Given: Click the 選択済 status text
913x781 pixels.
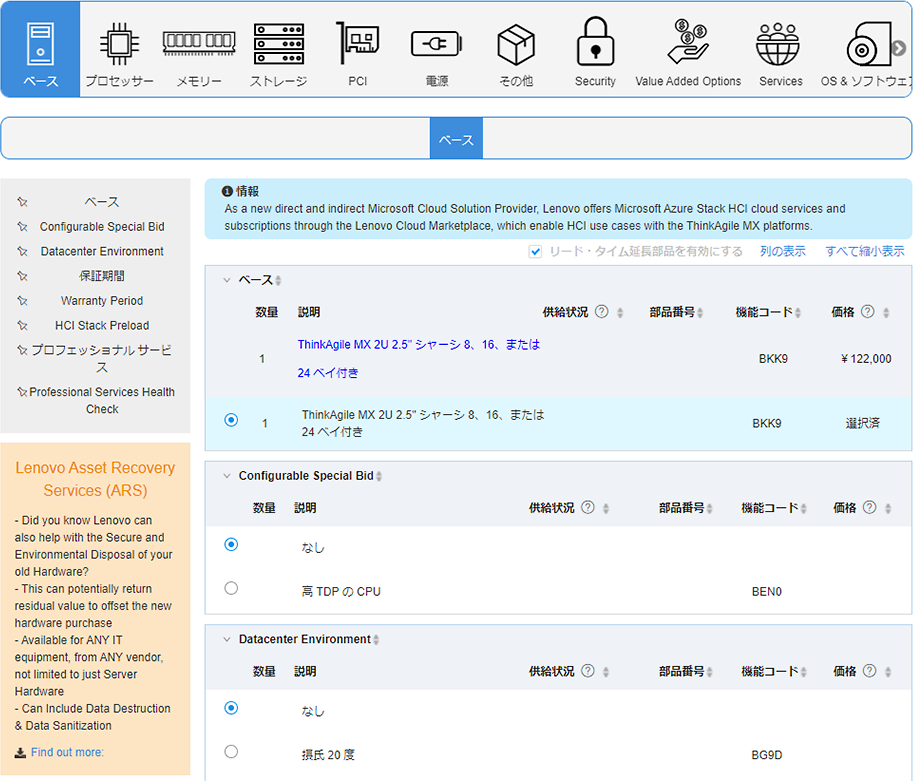Looking at the screenshot, I should coord(862,423).
